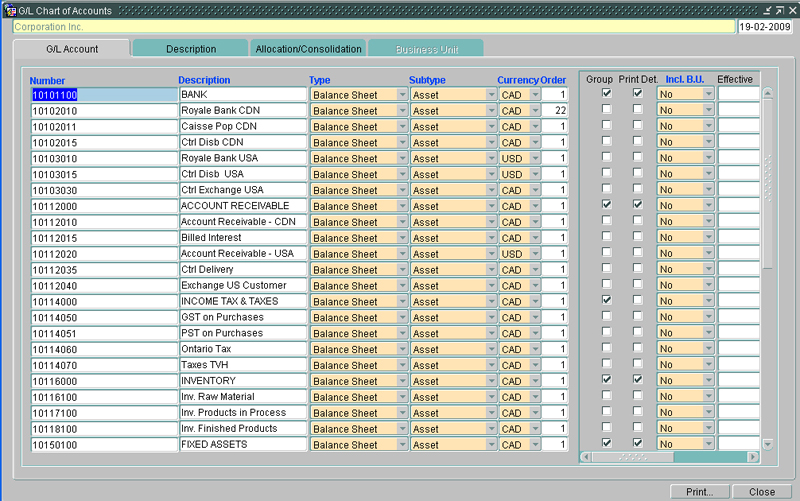The width and height of the screenshot is (800, 501).
Task: Toggle Group checkbox for INCOME TAX & TAXES
Action: [x=606, y=300]
